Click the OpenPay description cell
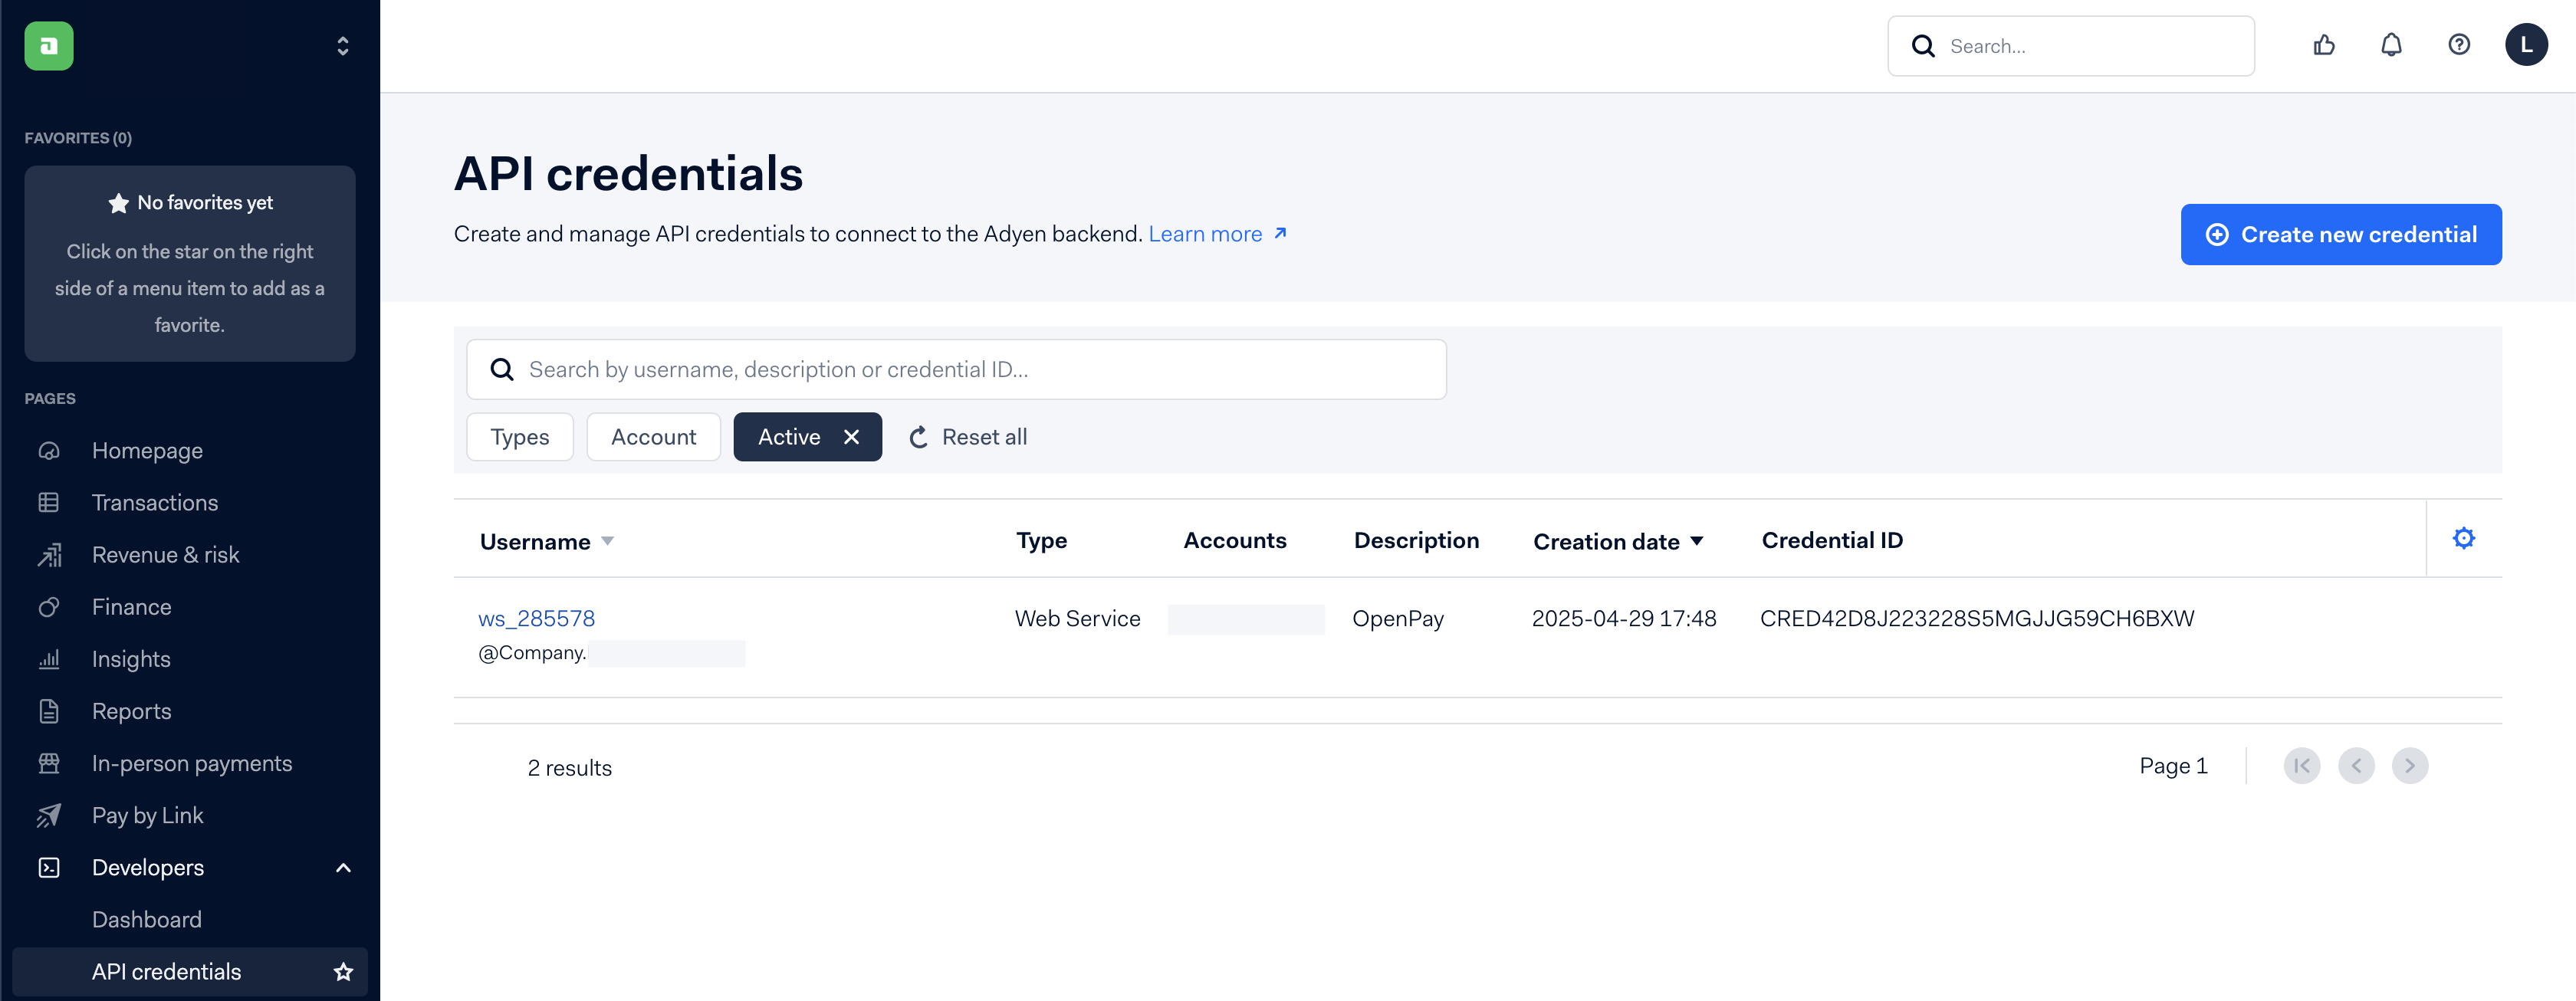This screenshot has height=1001, width=2576. 1398,618
